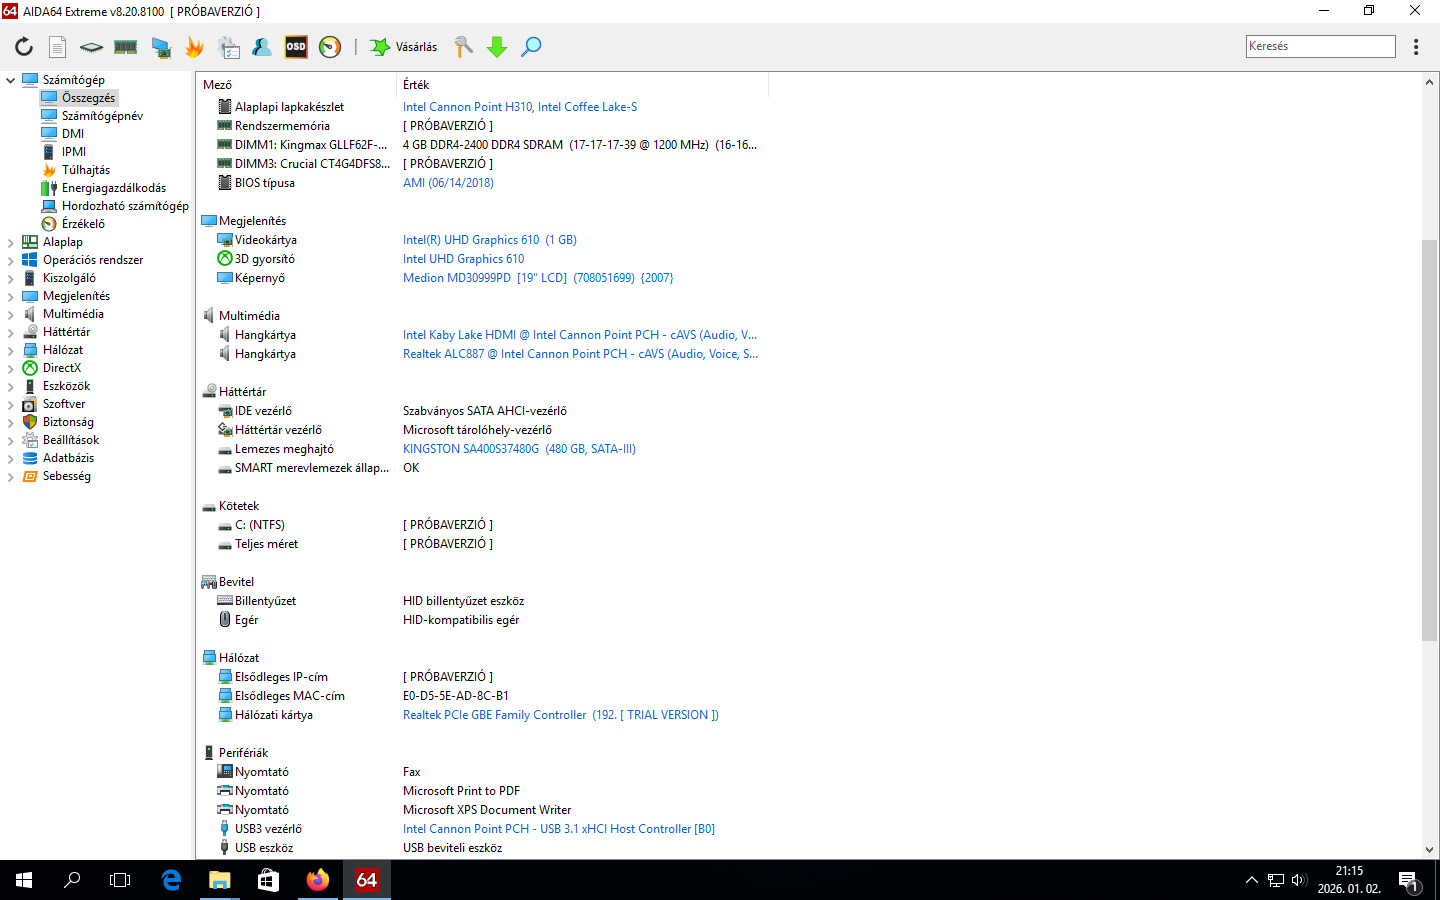Click the Vásárlás purchase button

coord(404,46)
